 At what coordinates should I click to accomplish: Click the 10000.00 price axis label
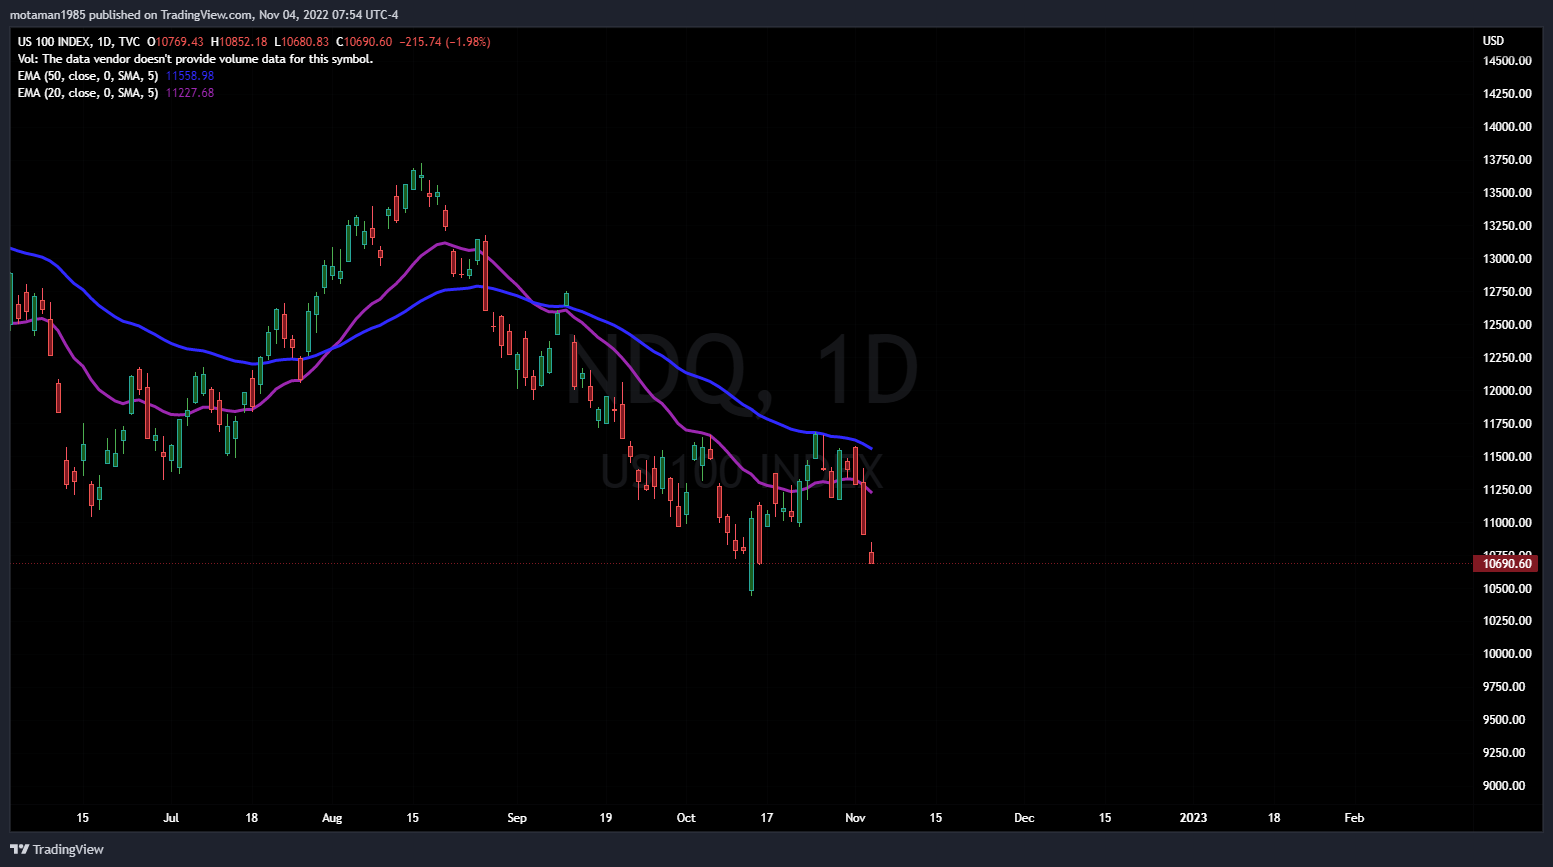(1507, 654)
